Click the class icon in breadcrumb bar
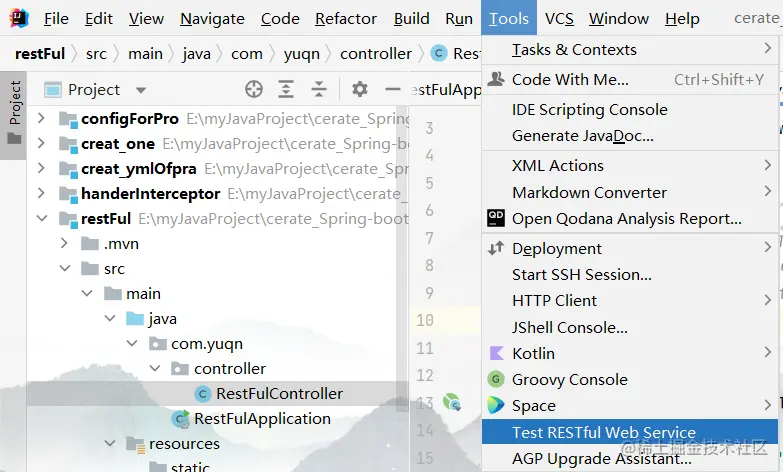783x472 pixels. point(438,53)
